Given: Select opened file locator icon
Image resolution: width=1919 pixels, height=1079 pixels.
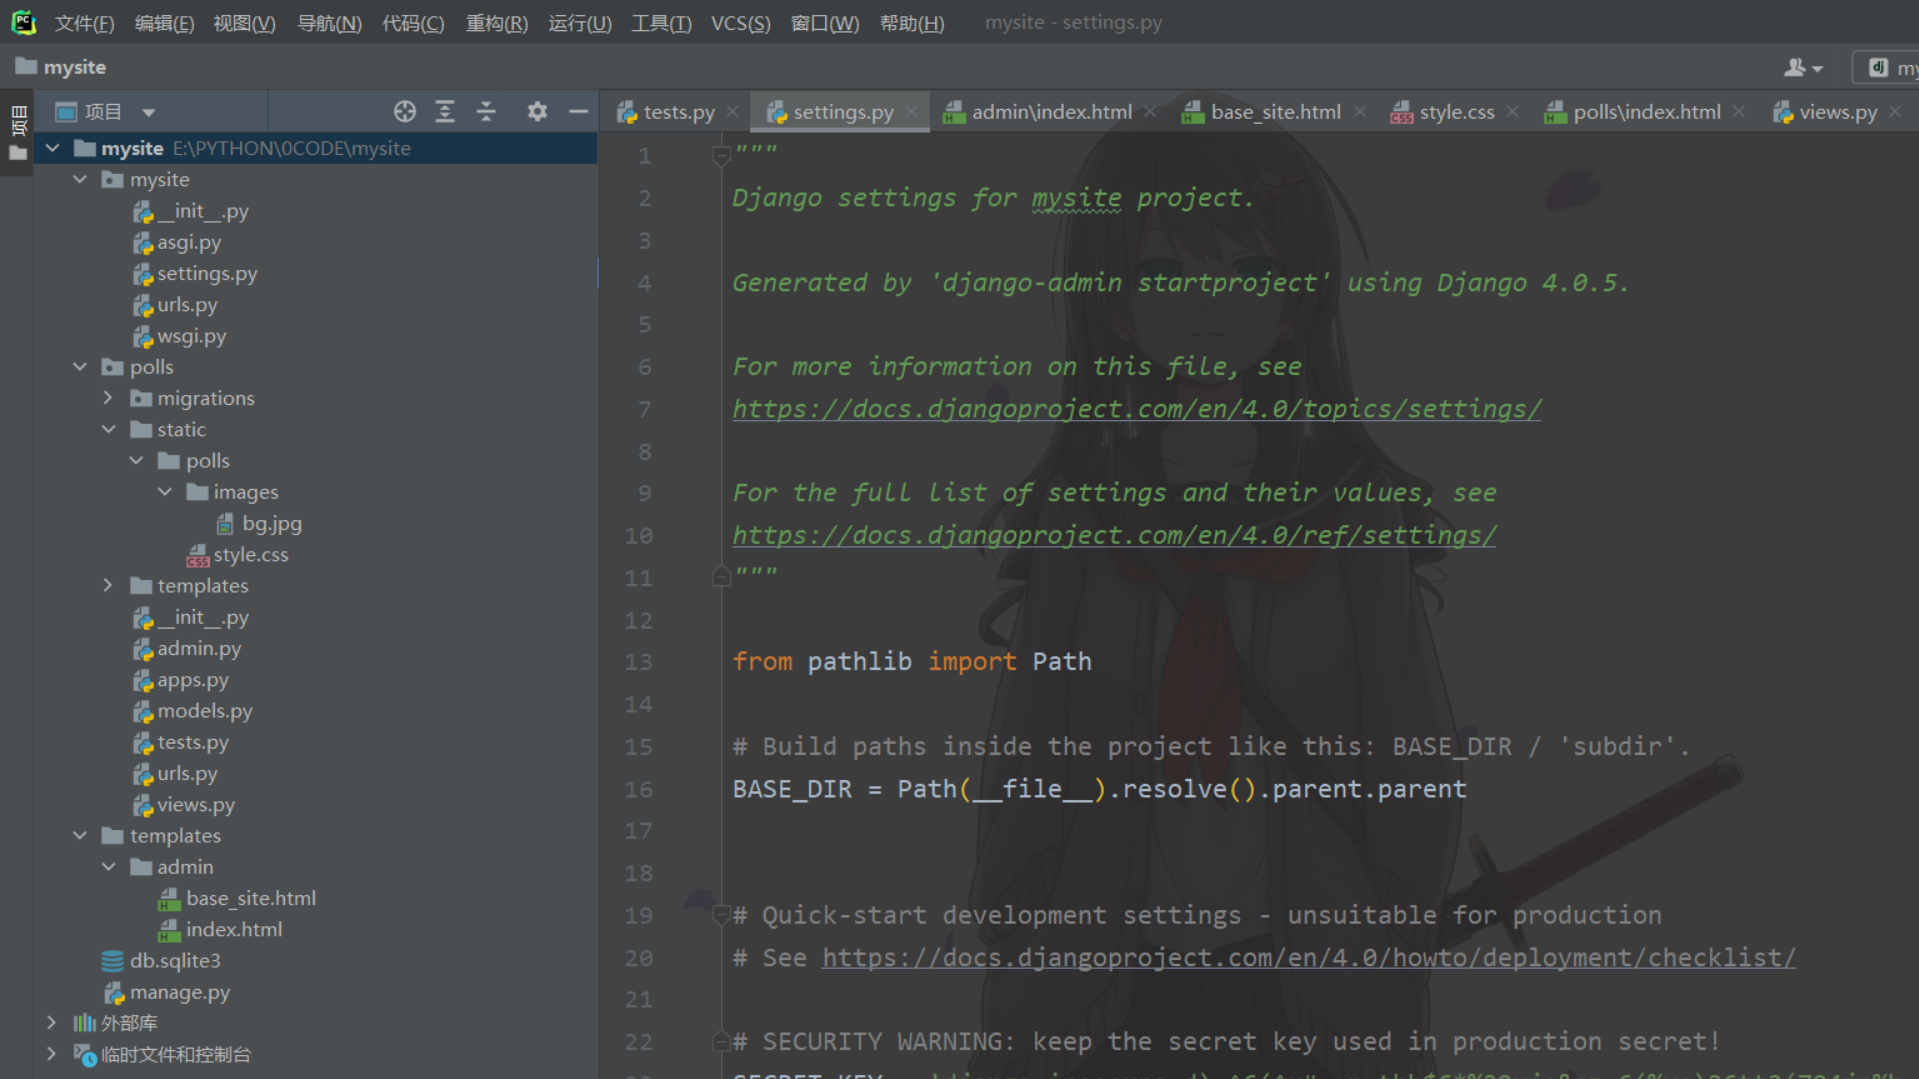Looking at the screenshot, I should pos(404,112).
